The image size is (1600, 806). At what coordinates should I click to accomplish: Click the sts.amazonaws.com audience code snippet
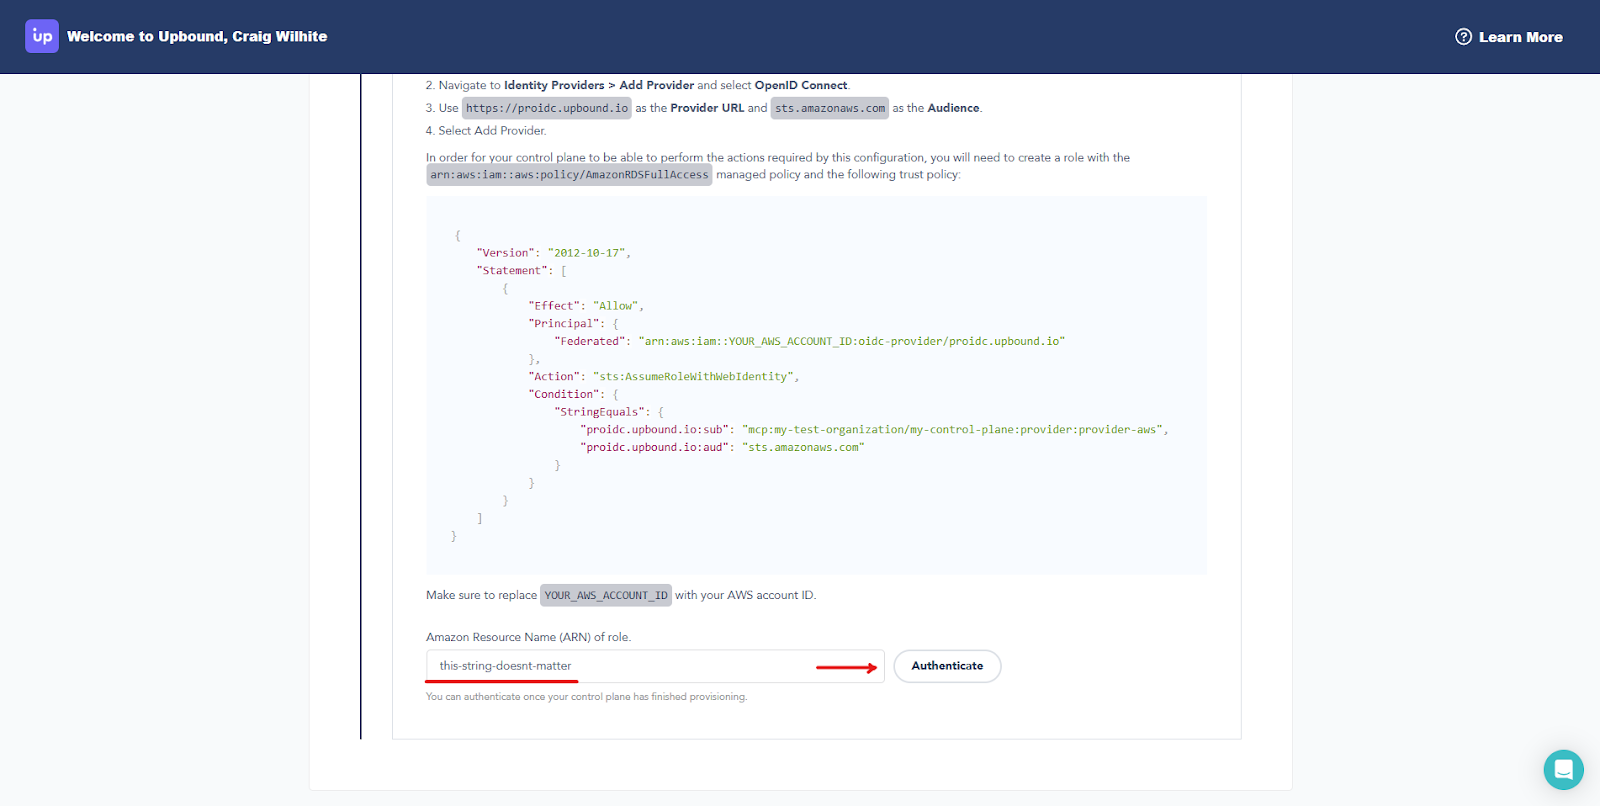click(x=830, y=108)
